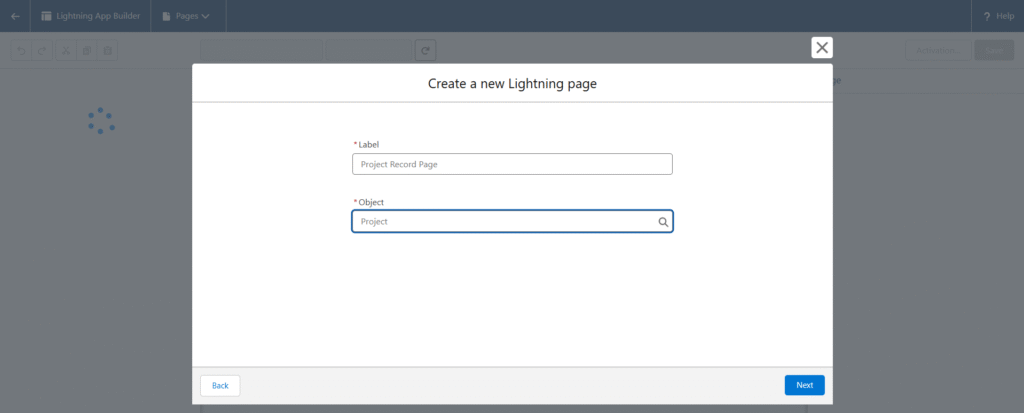The image size is (1024, 413).
Task: Click the back arrow in the header
Action: (15, 16)
